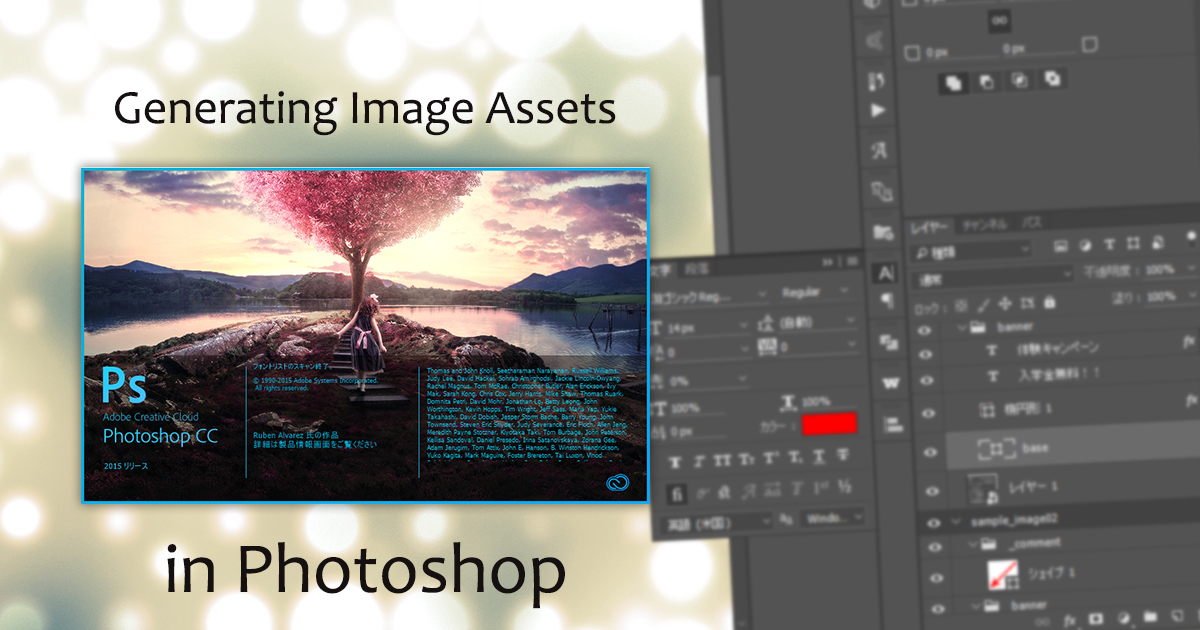The height and width of the screenshot is (630, 1200).
Task: Switch to the パス tab
Action: click(1032, 223)
